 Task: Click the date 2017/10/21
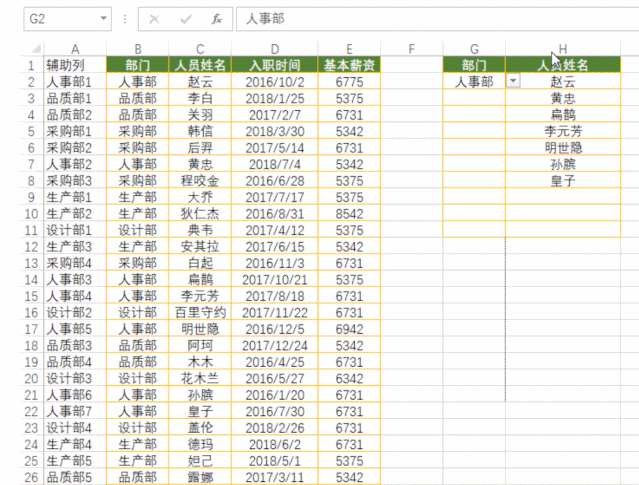tap(275, 280)
